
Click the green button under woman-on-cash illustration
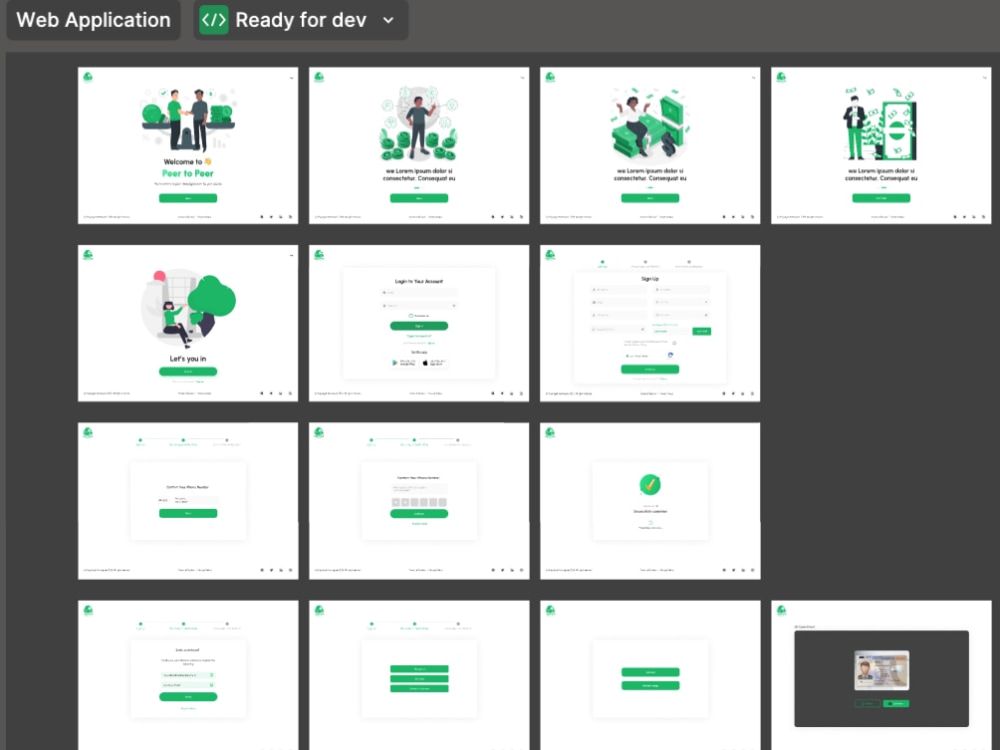[650, 198]
